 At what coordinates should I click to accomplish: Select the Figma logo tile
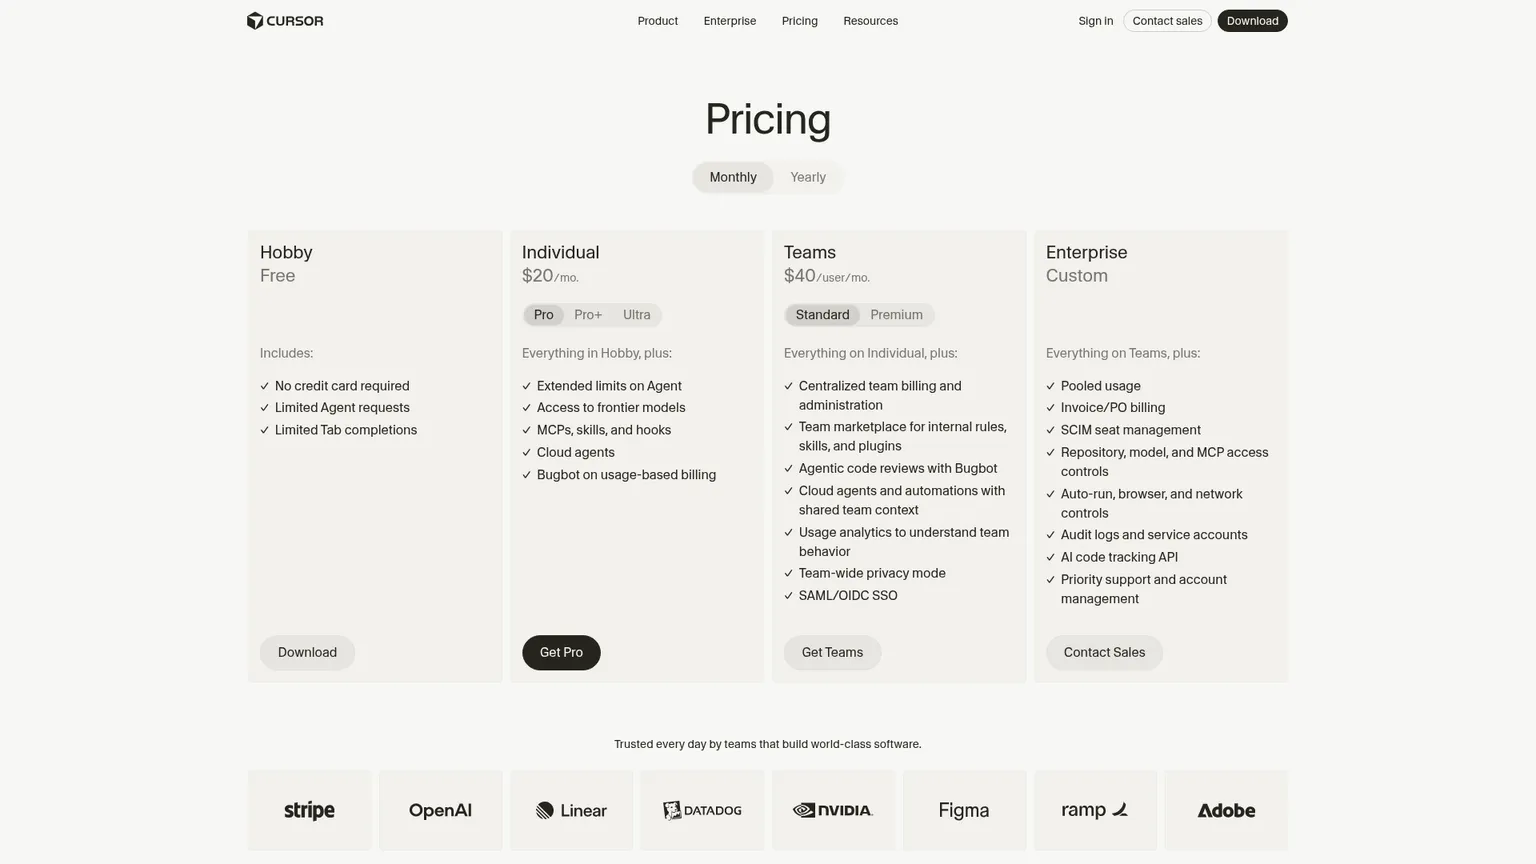964,810
